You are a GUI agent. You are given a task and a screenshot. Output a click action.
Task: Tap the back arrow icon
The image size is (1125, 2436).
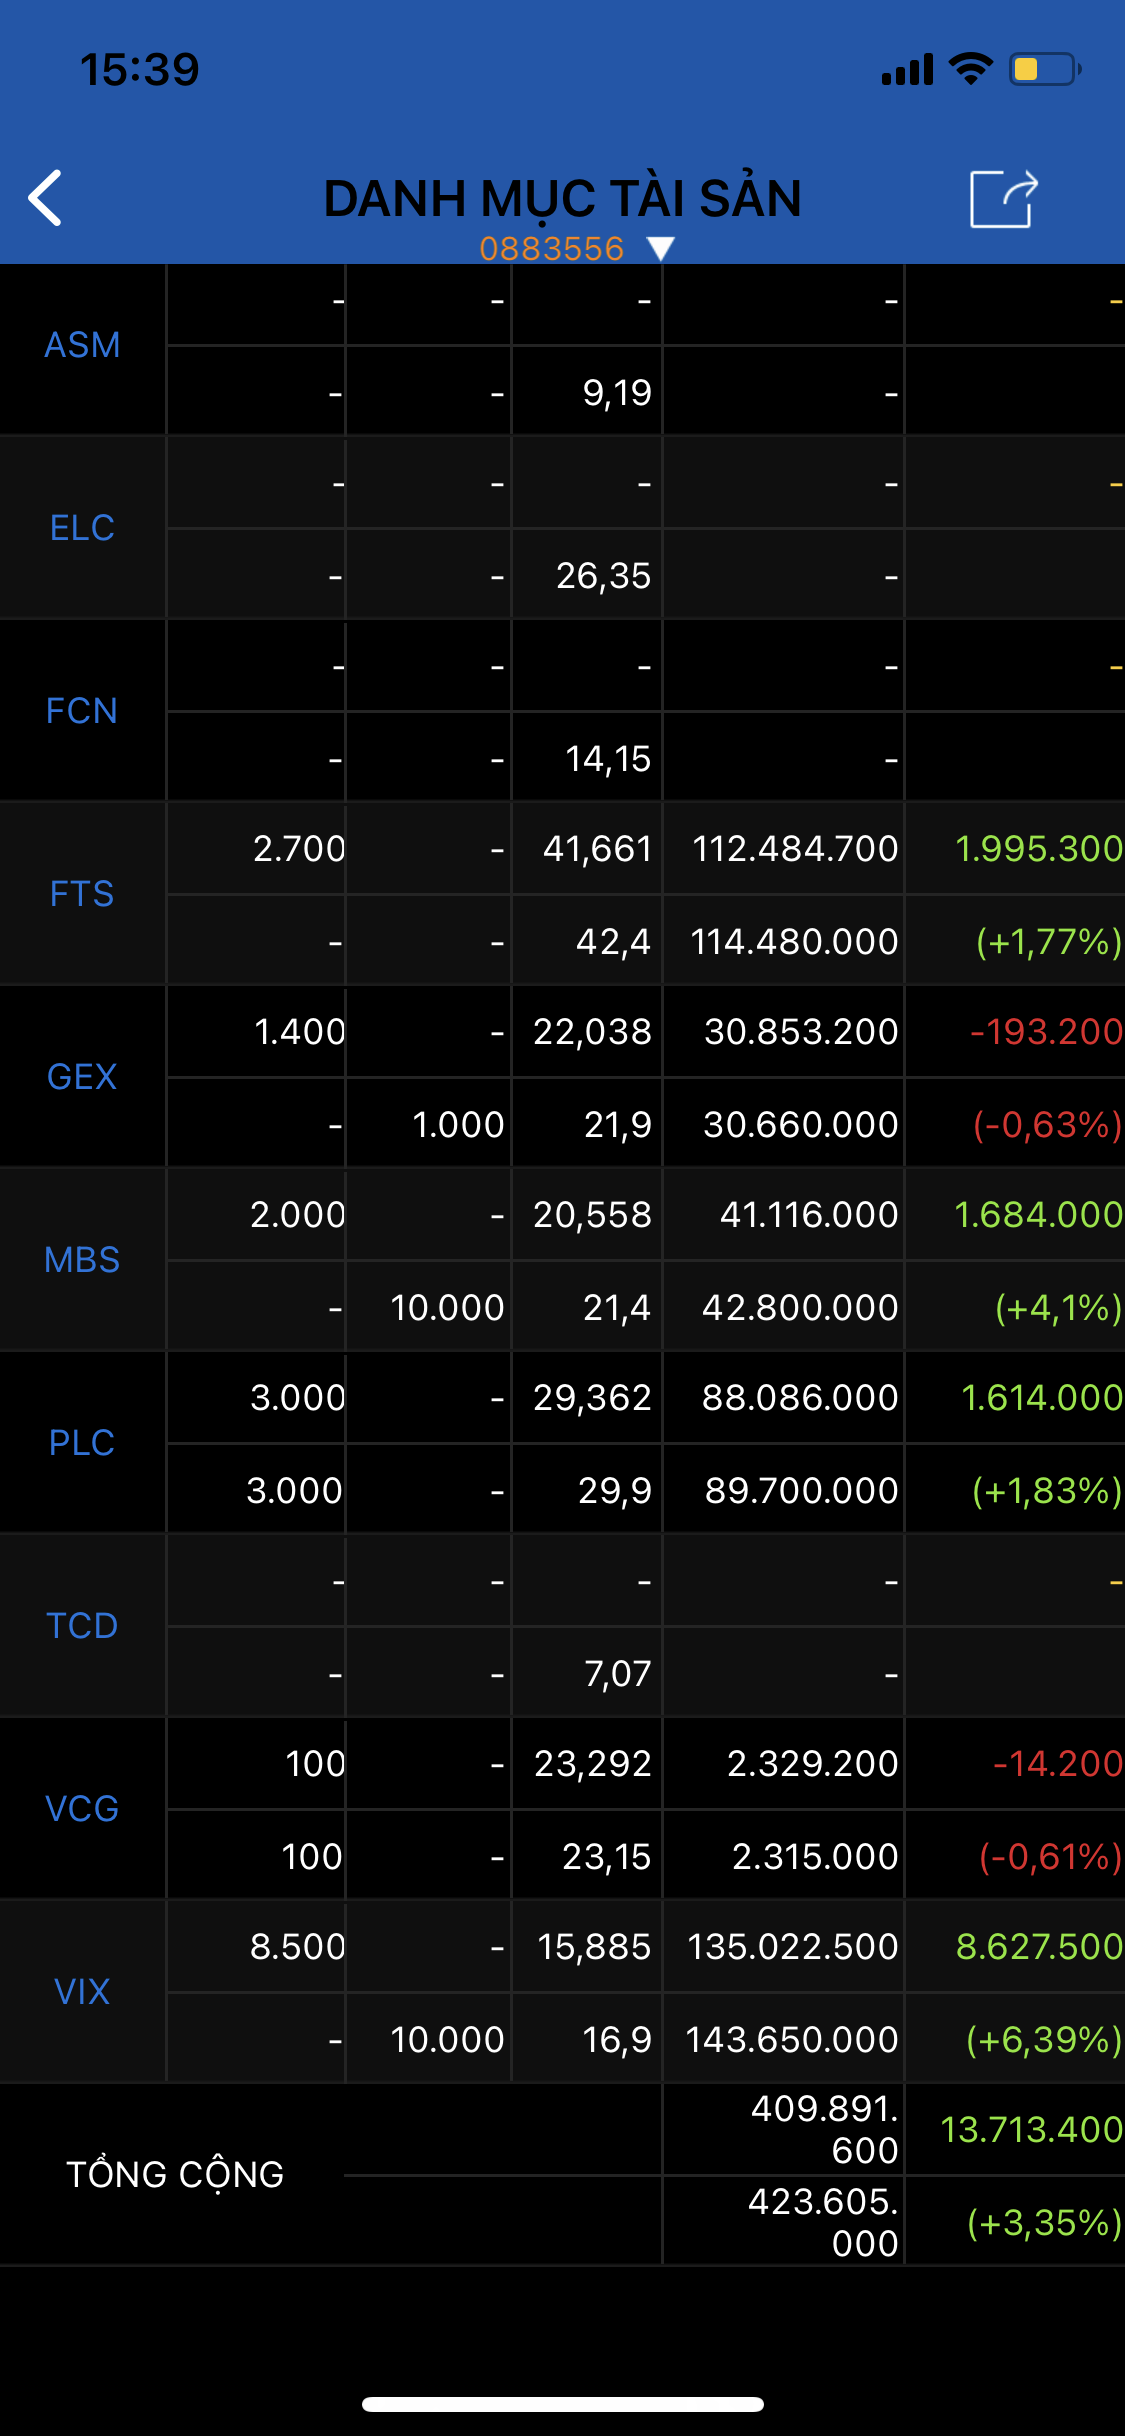(x=46, y=198)
